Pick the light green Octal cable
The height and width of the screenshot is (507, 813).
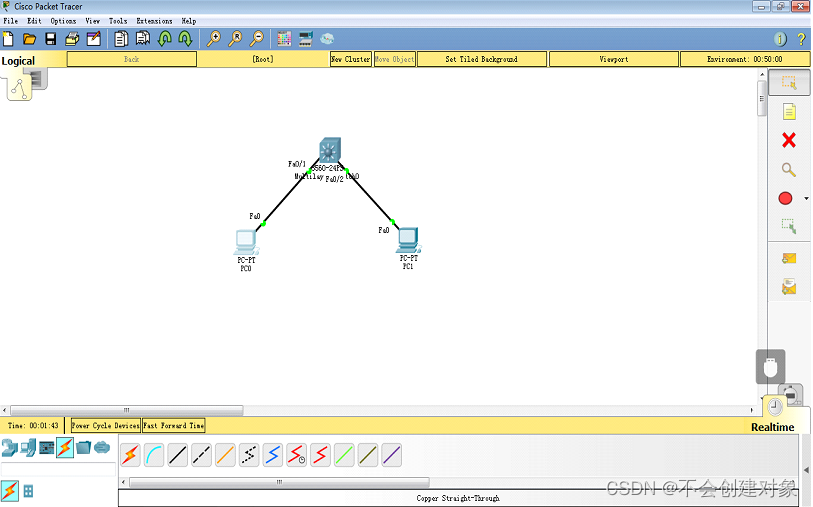344,455
